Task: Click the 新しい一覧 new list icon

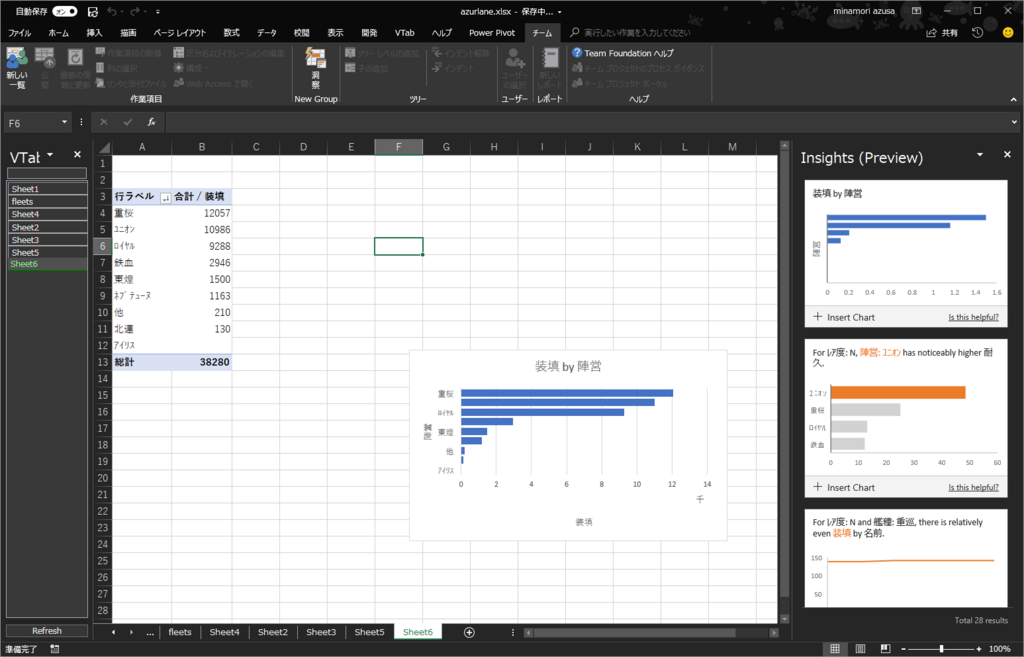Action: [17, 68]
